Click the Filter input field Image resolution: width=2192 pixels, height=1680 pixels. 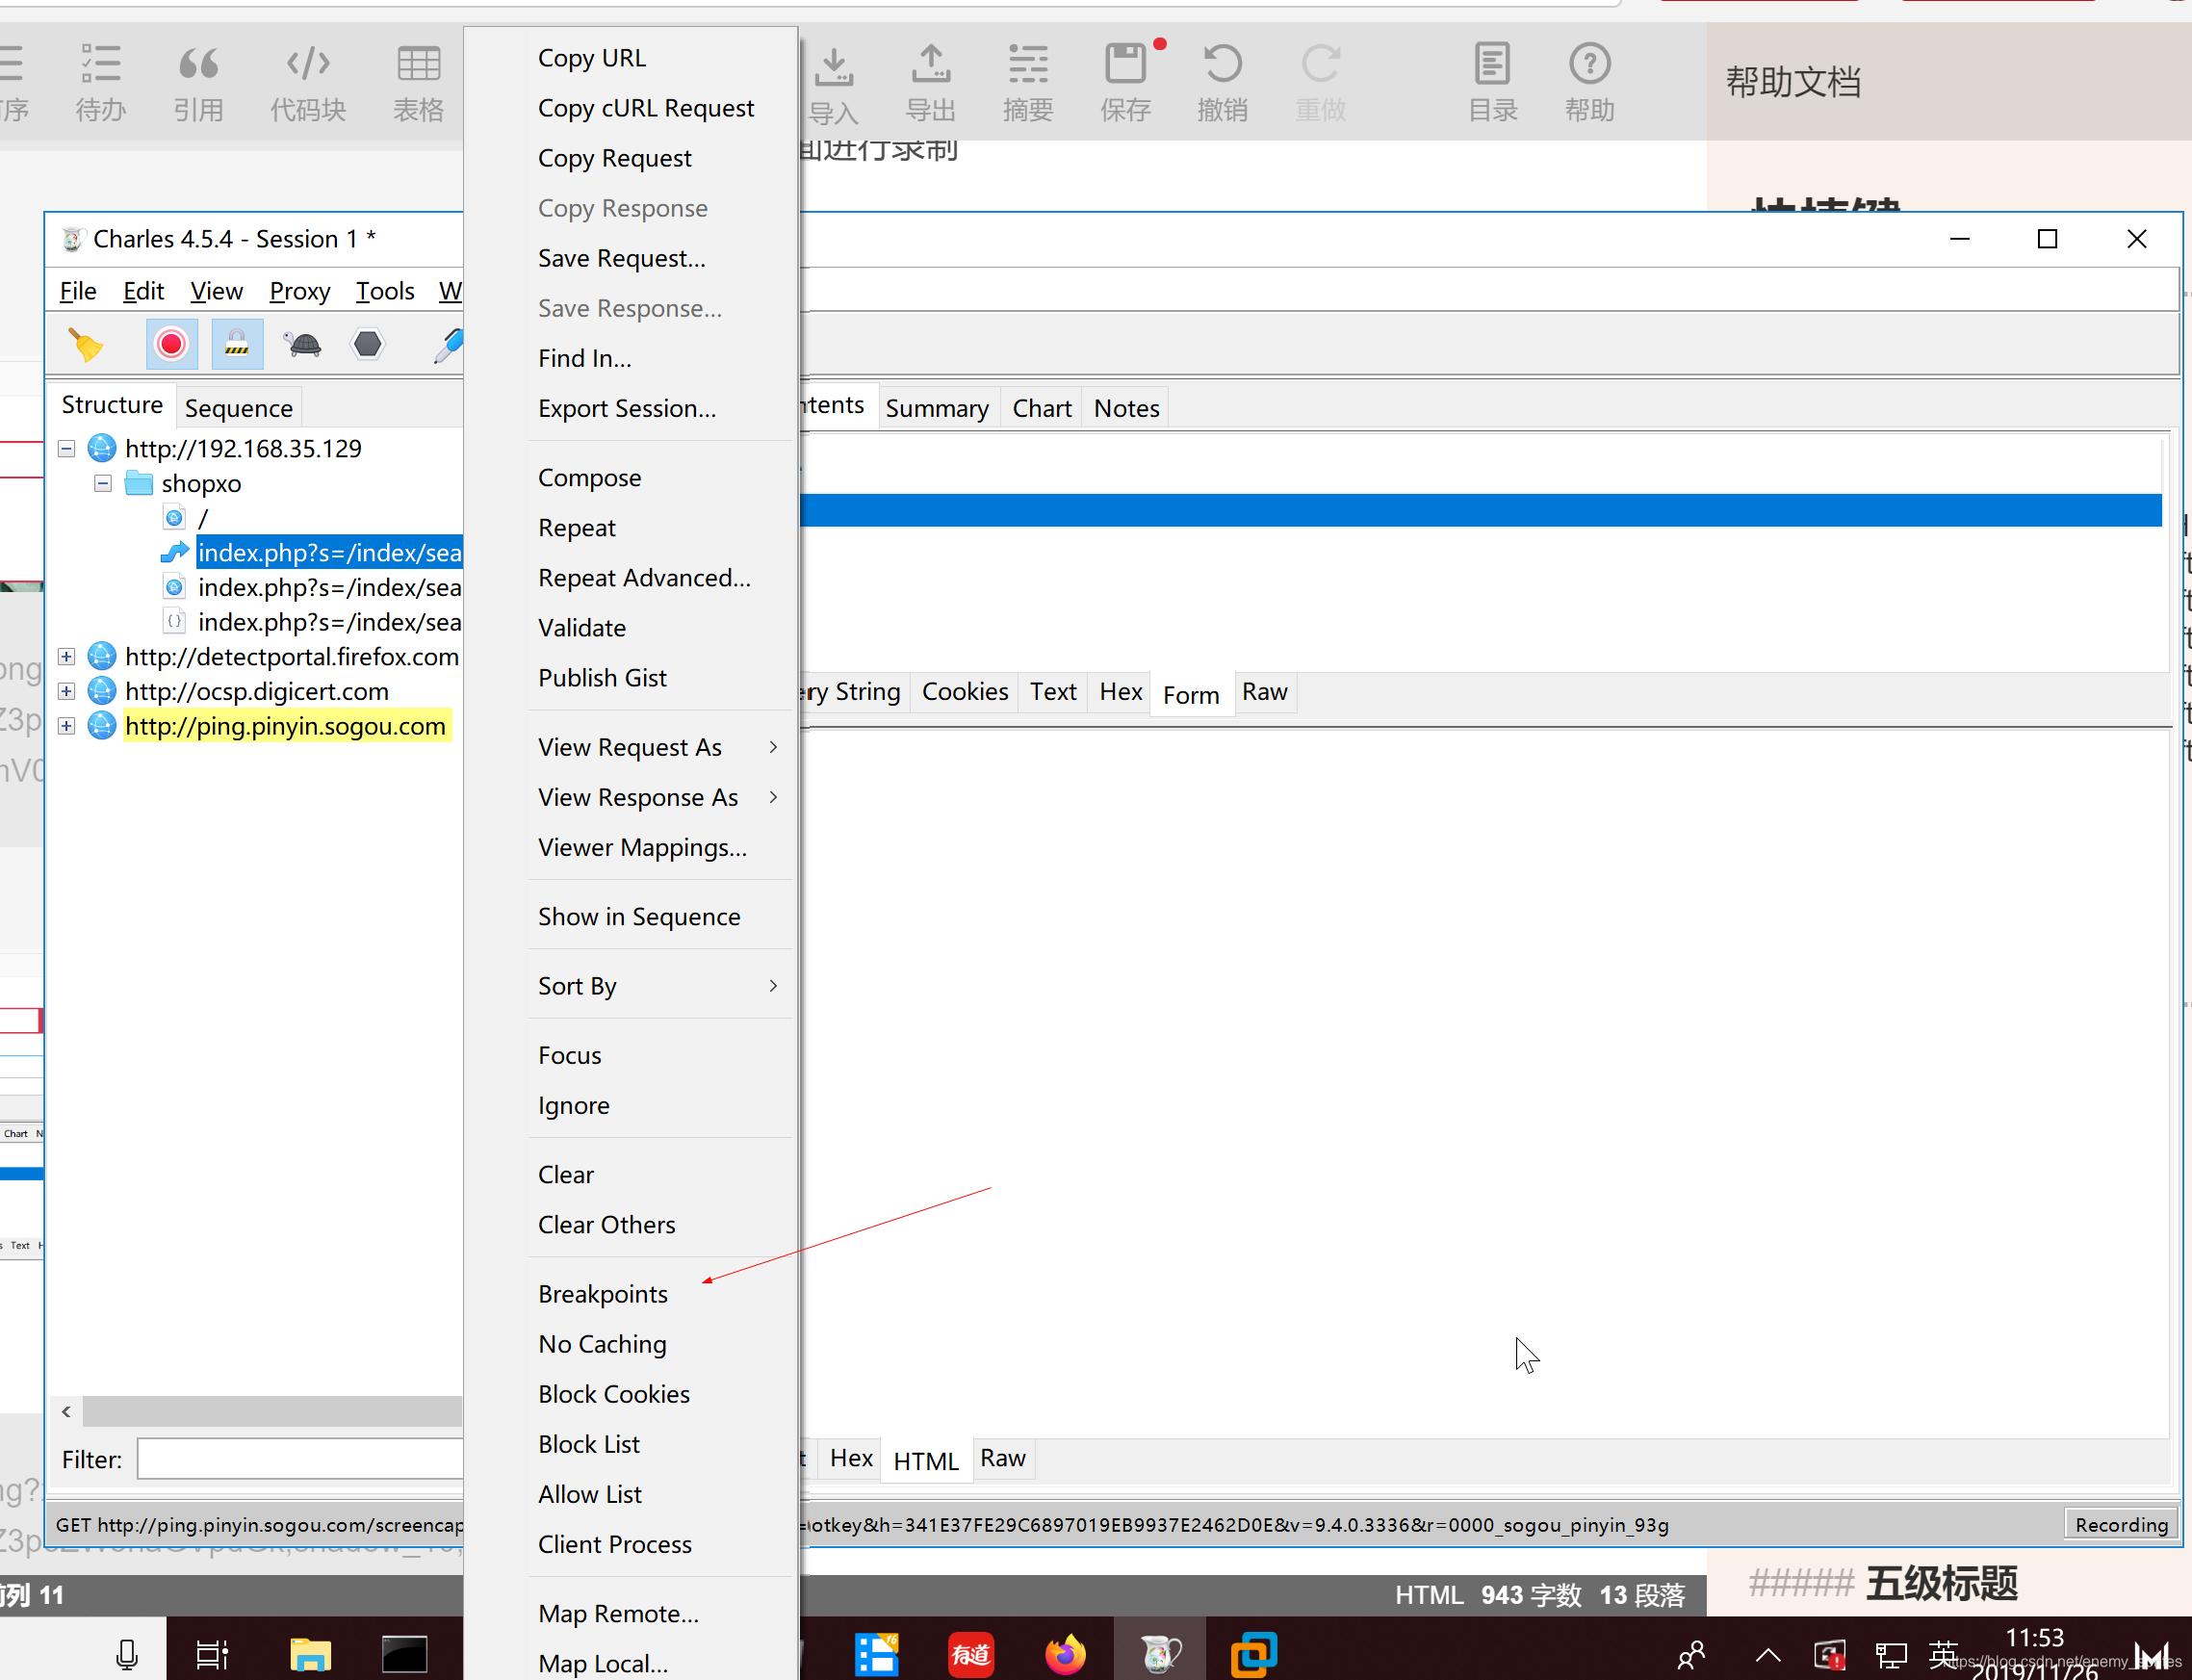point(300,1459)
